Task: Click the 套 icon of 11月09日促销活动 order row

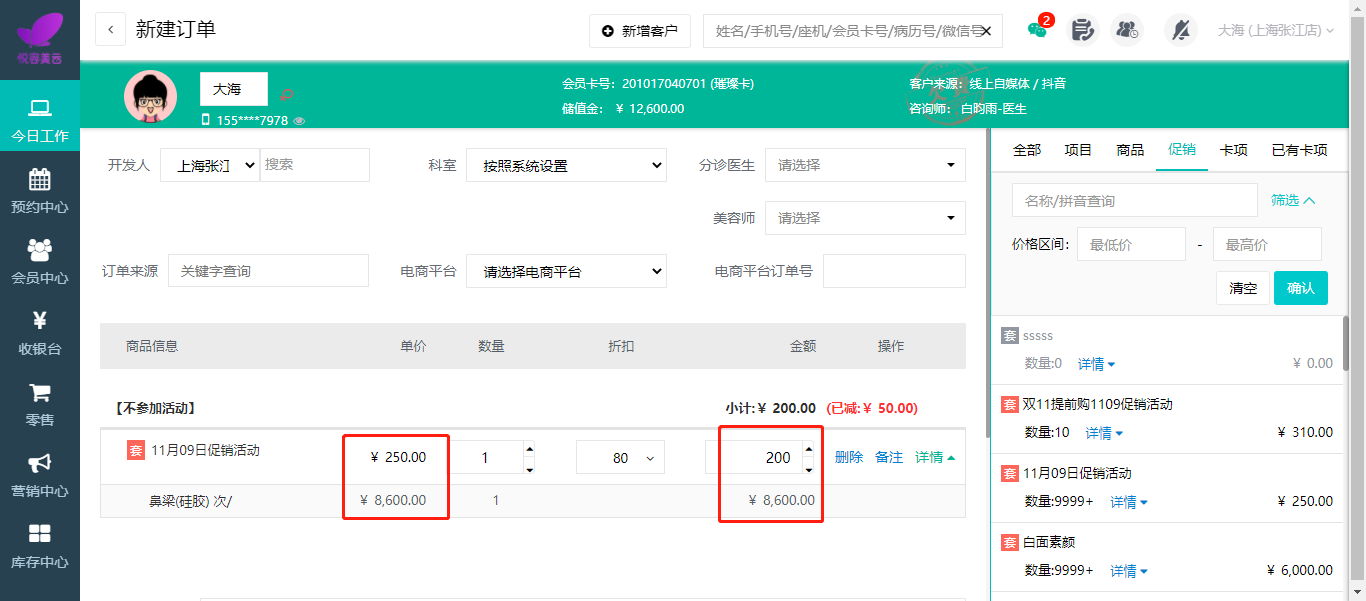Action: [x=136, y=450]
